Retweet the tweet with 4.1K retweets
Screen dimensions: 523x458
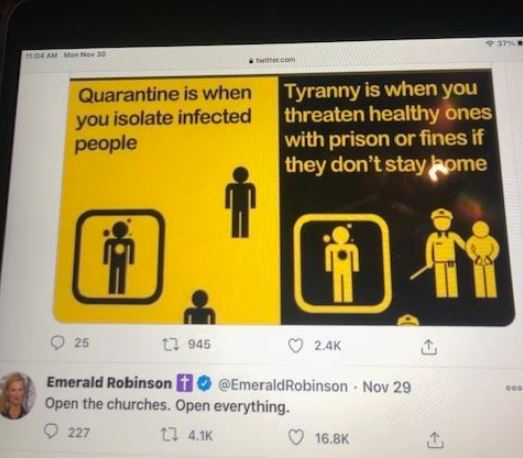coord(167,434)
